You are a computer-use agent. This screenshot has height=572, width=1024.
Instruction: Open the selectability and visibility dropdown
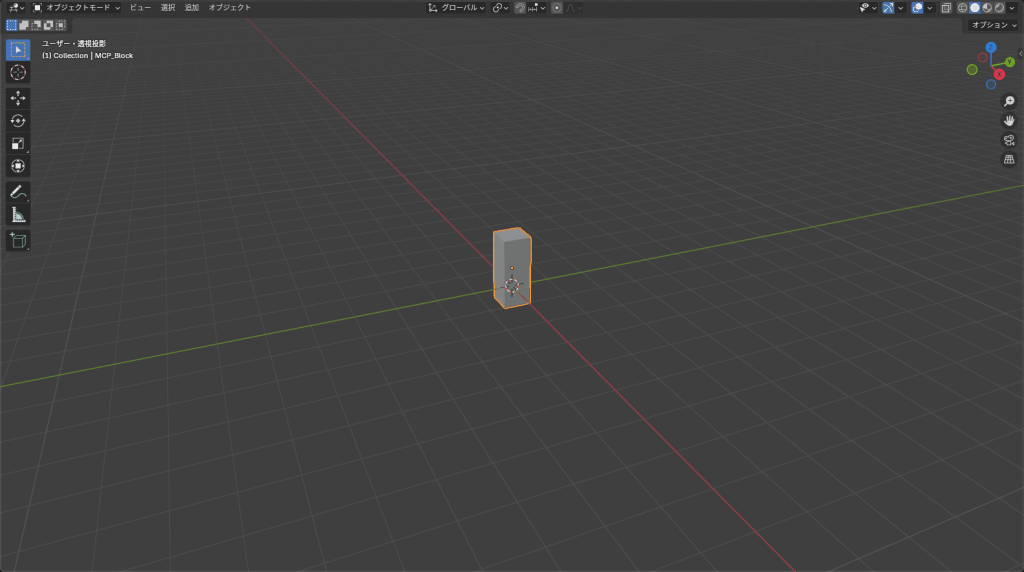click(868, 8)
